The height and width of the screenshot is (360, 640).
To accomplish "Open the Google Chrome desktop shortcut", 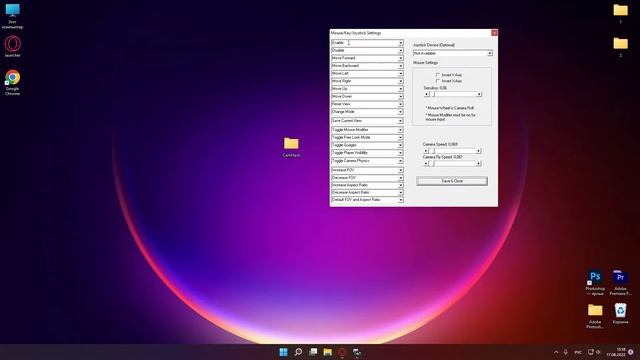I will coord(12,82).
